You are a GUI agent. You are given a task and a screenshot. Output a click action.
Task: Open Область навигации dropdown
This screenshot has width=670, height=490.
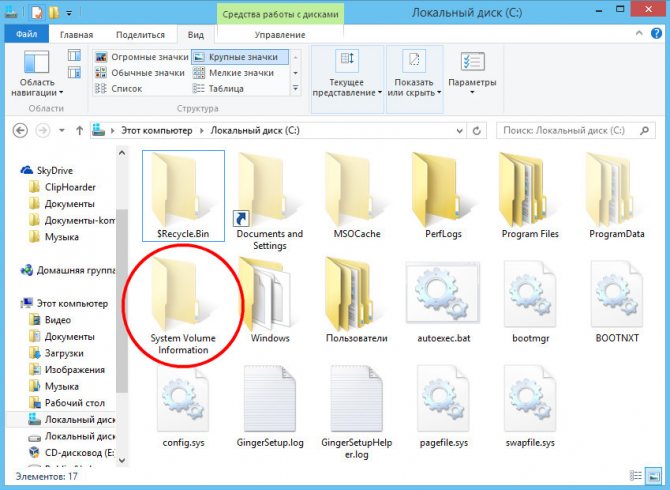pyautogui.click(x=37, y=73)
